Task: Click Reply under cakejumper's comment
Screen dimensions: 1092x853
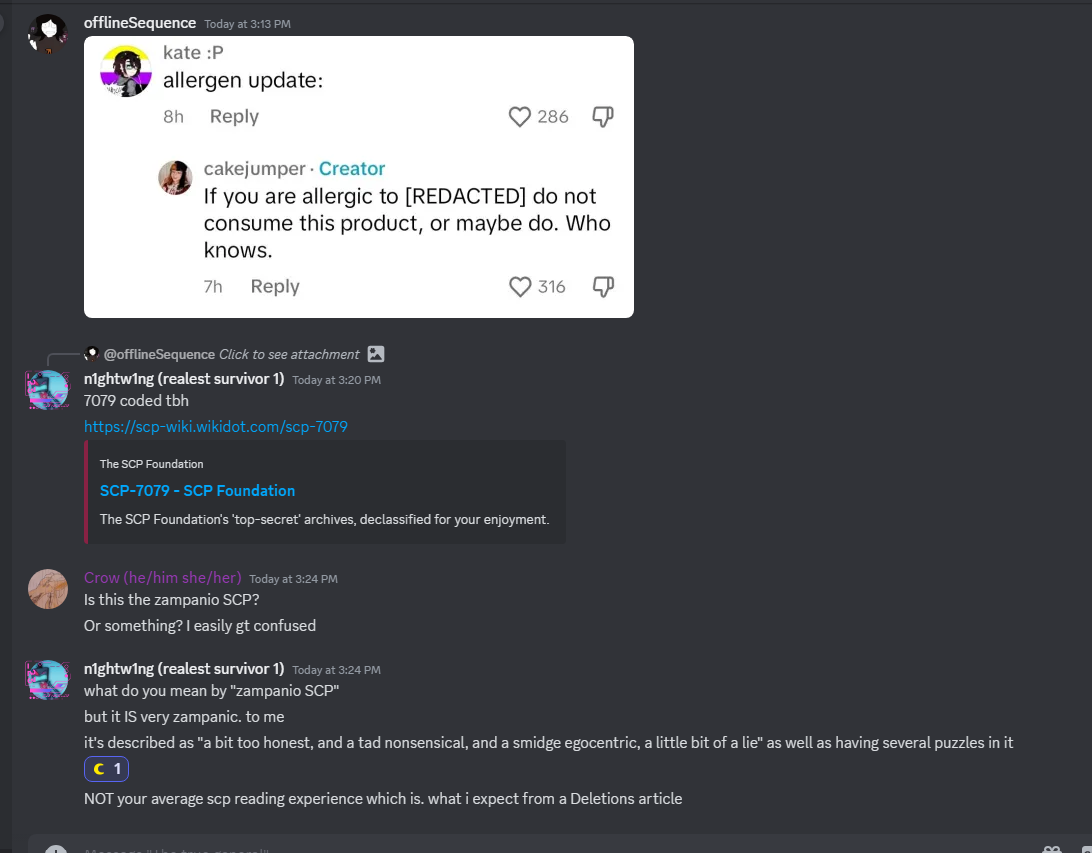Action: coord(275,287)
